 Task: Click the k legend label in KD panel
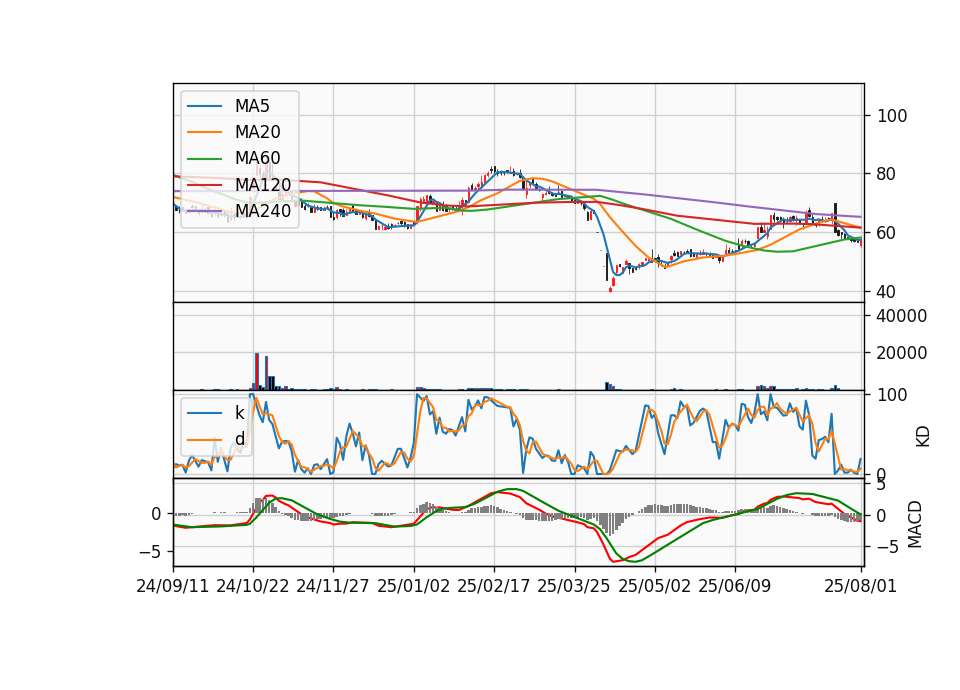tap(239, 413)
